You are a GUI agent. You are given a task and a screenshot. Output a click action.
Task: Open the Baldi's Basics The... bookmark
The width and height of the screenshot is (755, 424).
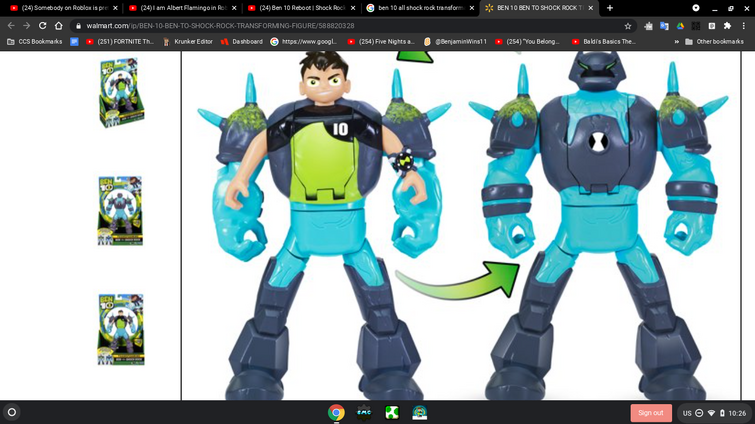click(x=604, y=42)
